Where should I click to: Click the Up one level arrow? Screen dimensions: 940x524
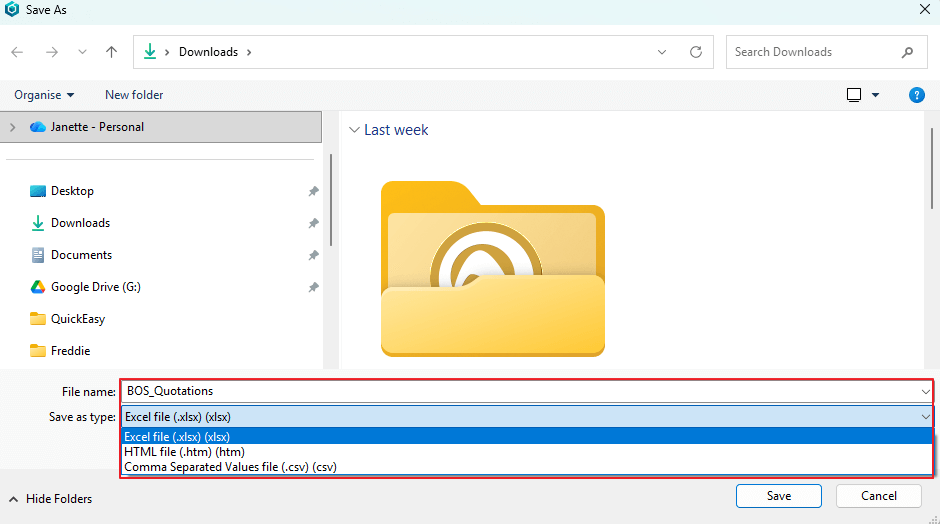(111, 52)
